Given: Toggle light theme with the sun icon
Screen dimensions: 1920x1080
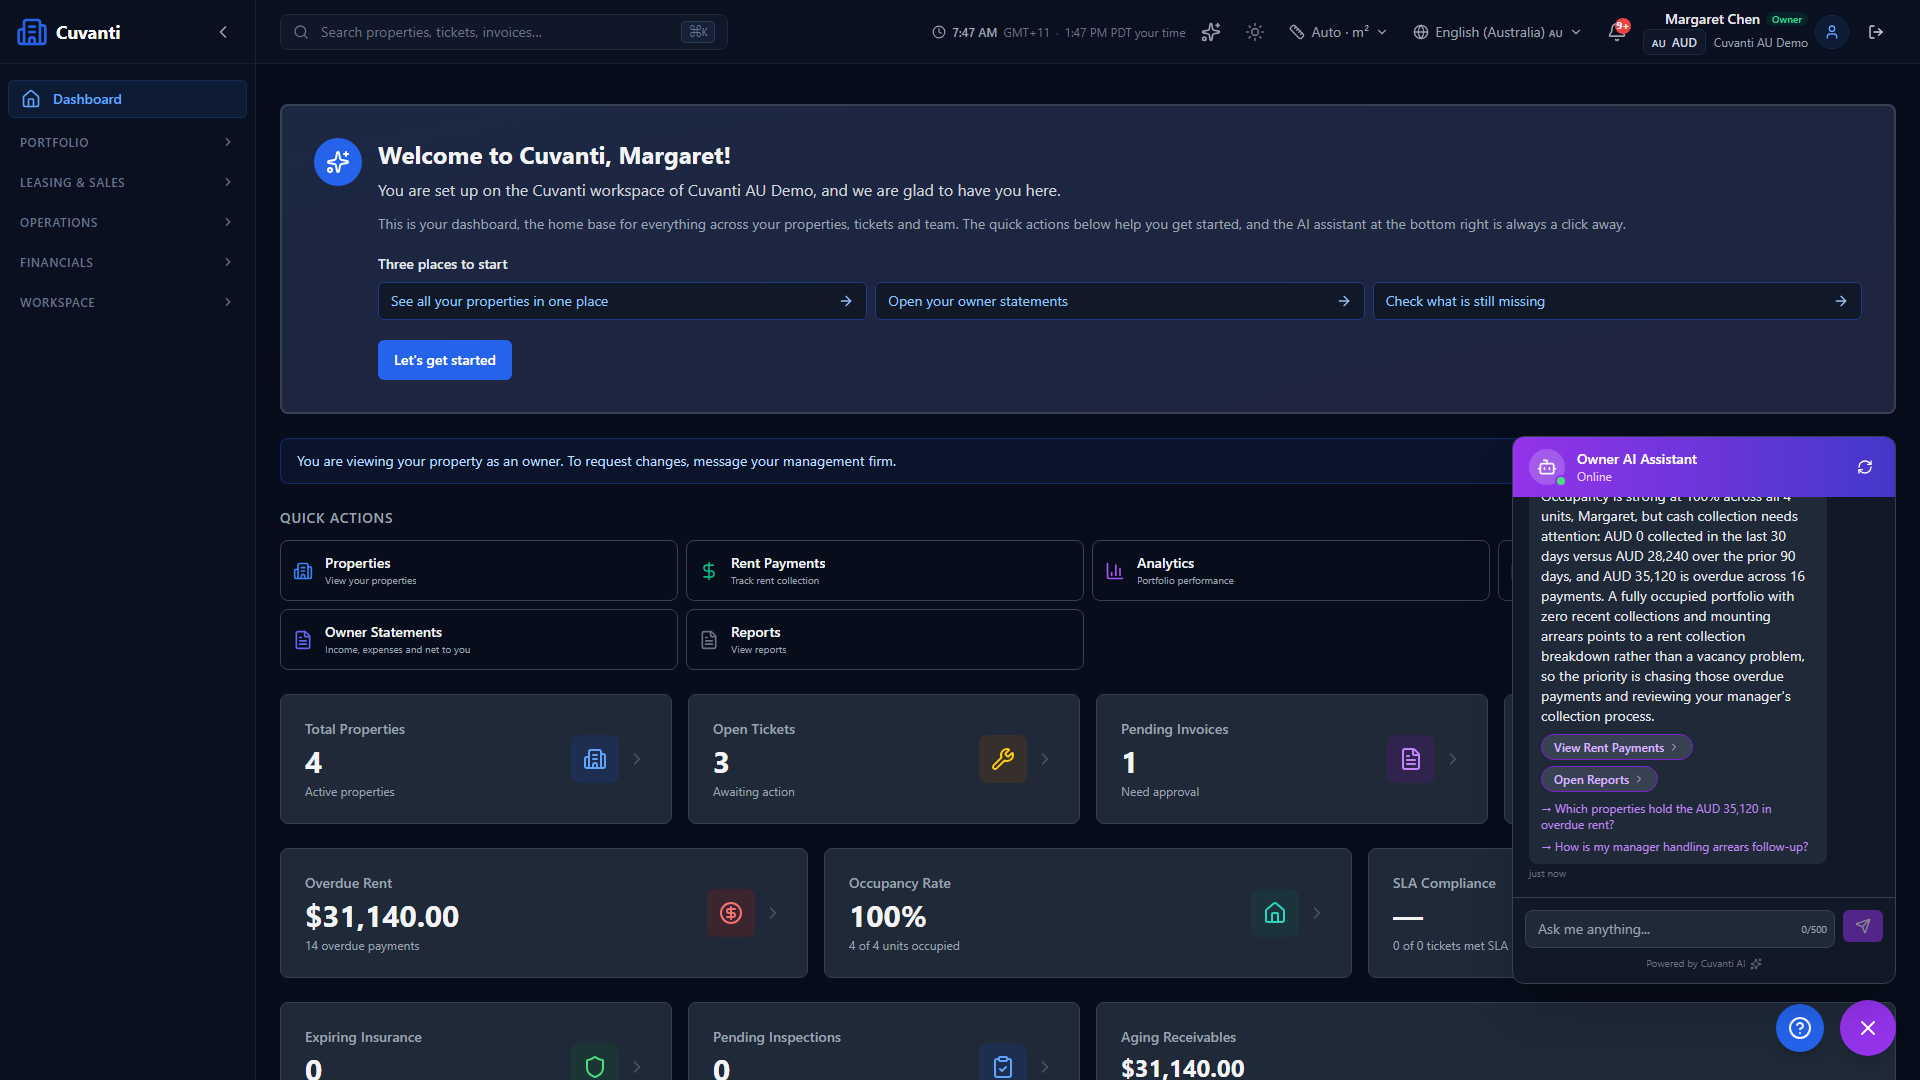Looking at the screenshot, I should pyautogui.click(x=1255, y=32).
